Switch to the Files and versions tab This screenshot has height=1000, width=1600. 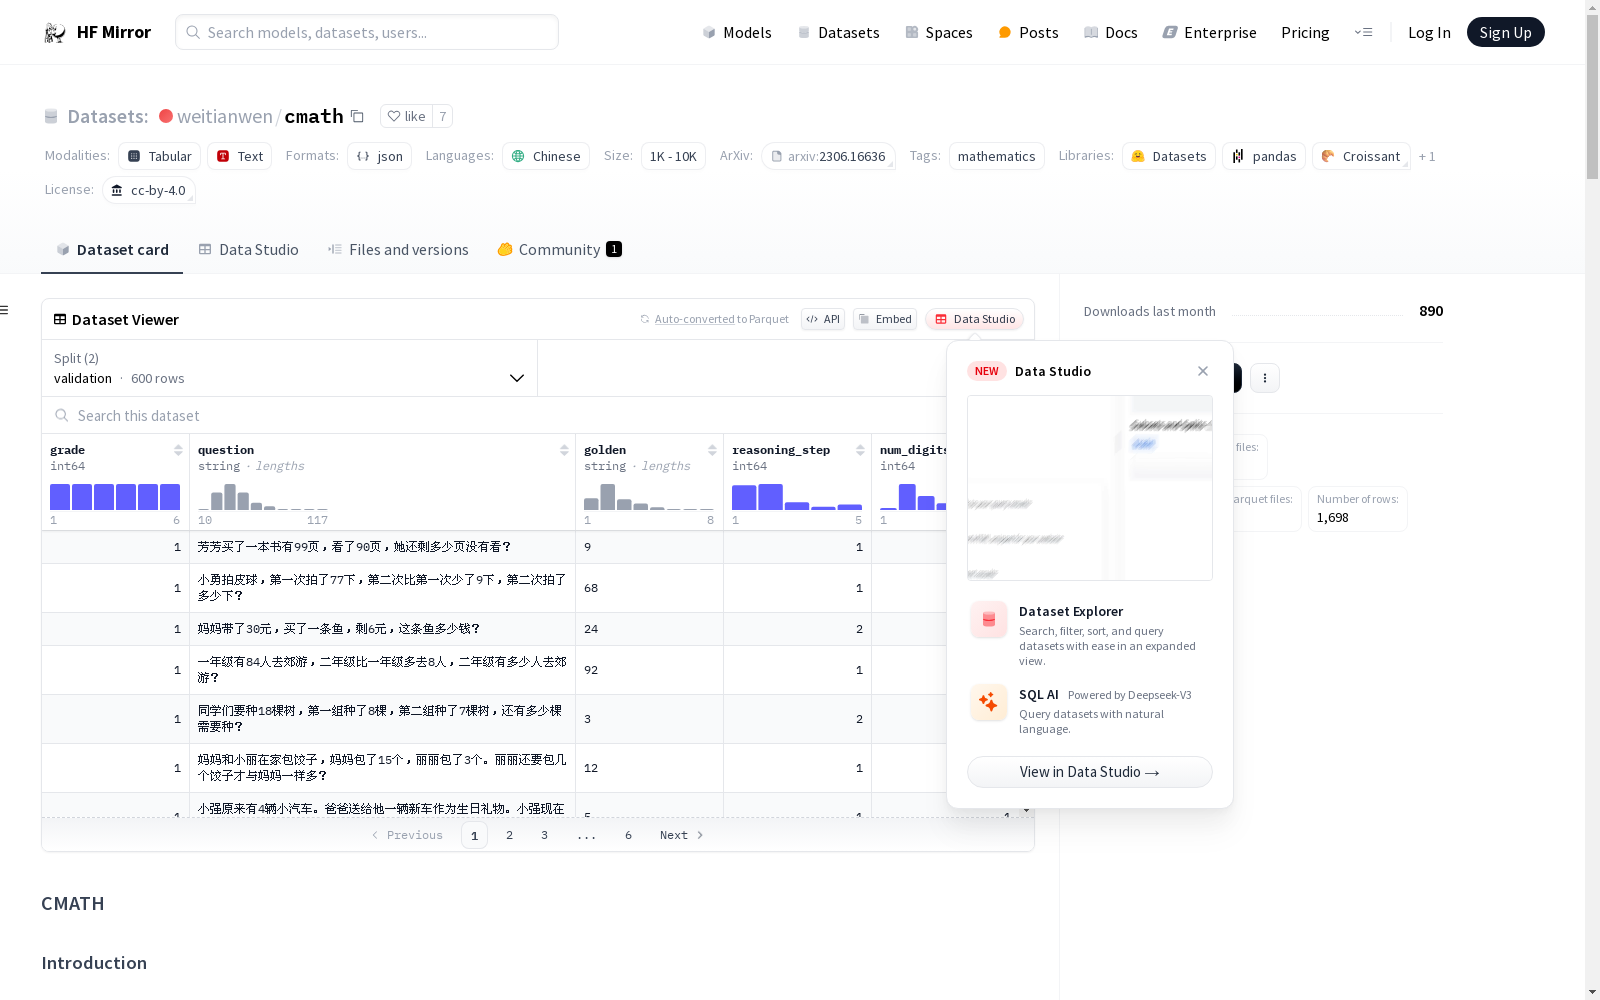[398, 250]
